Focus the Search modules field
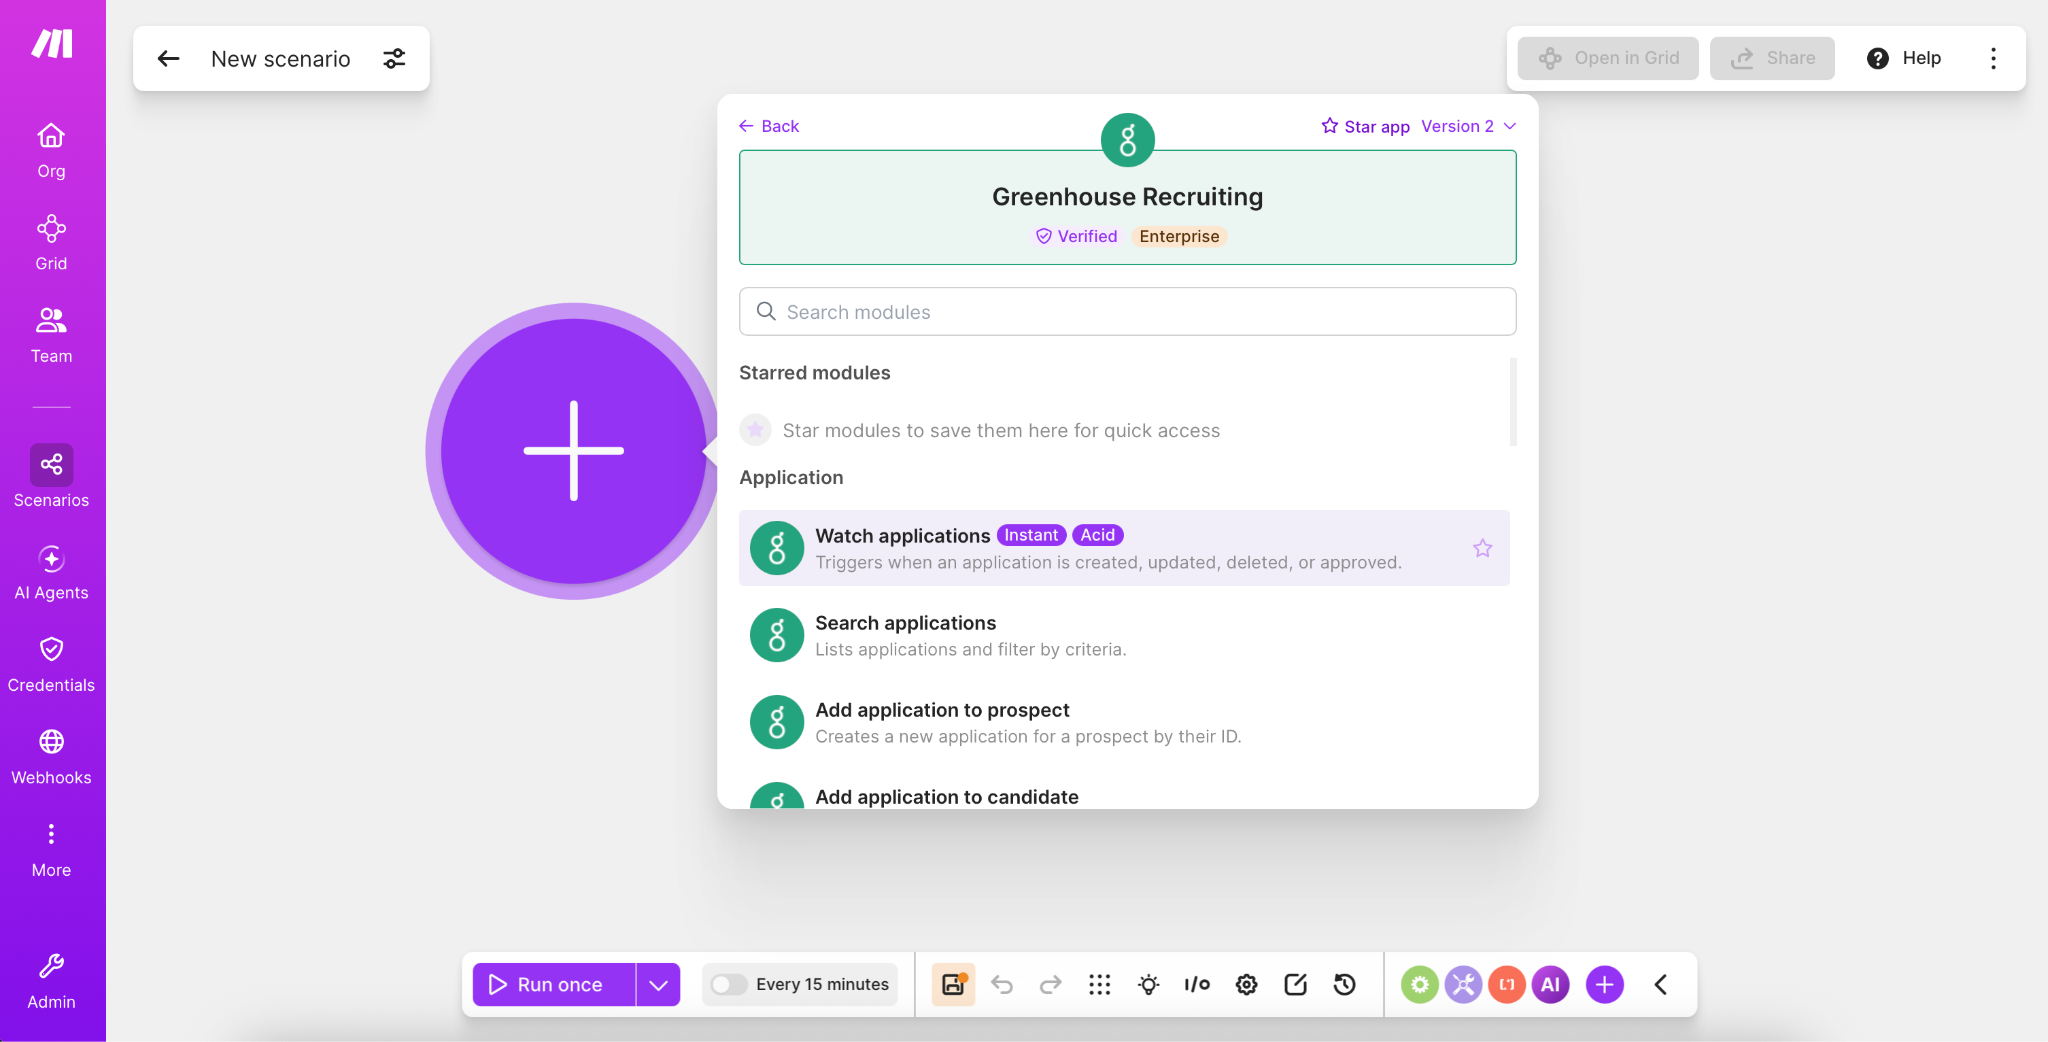The height and width of the screenshot is (1042, 2048). click(x=1128, y=312)
